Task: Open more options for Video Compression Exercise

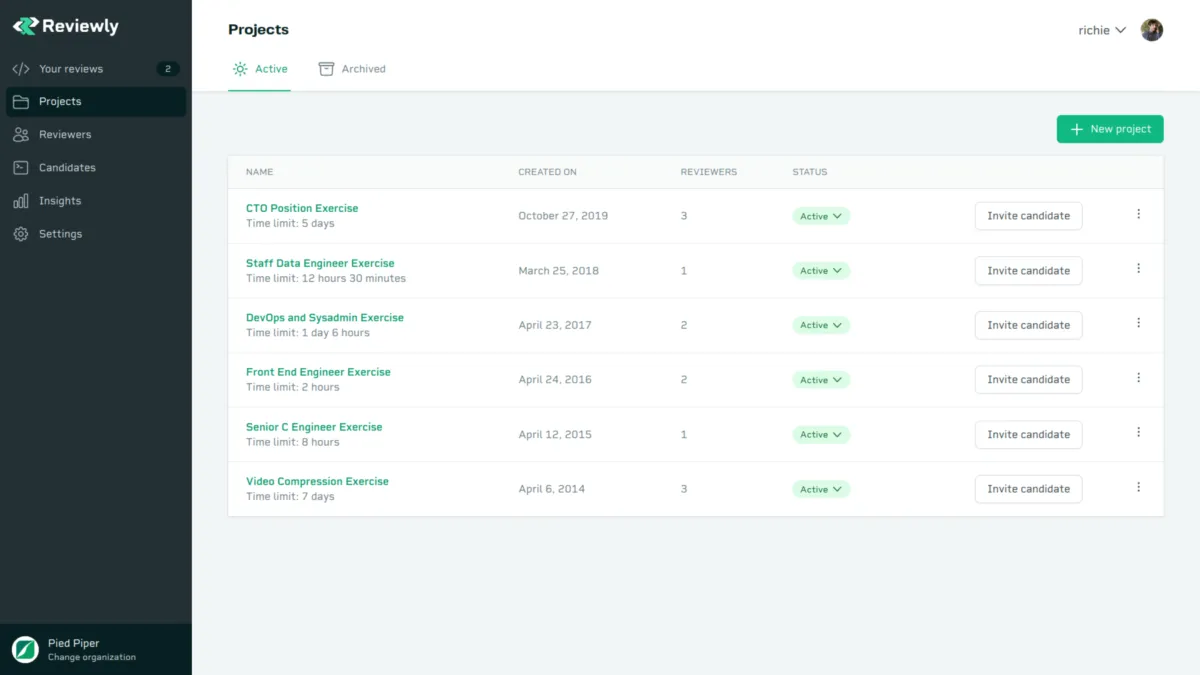Action: (x=1138, y=488)
